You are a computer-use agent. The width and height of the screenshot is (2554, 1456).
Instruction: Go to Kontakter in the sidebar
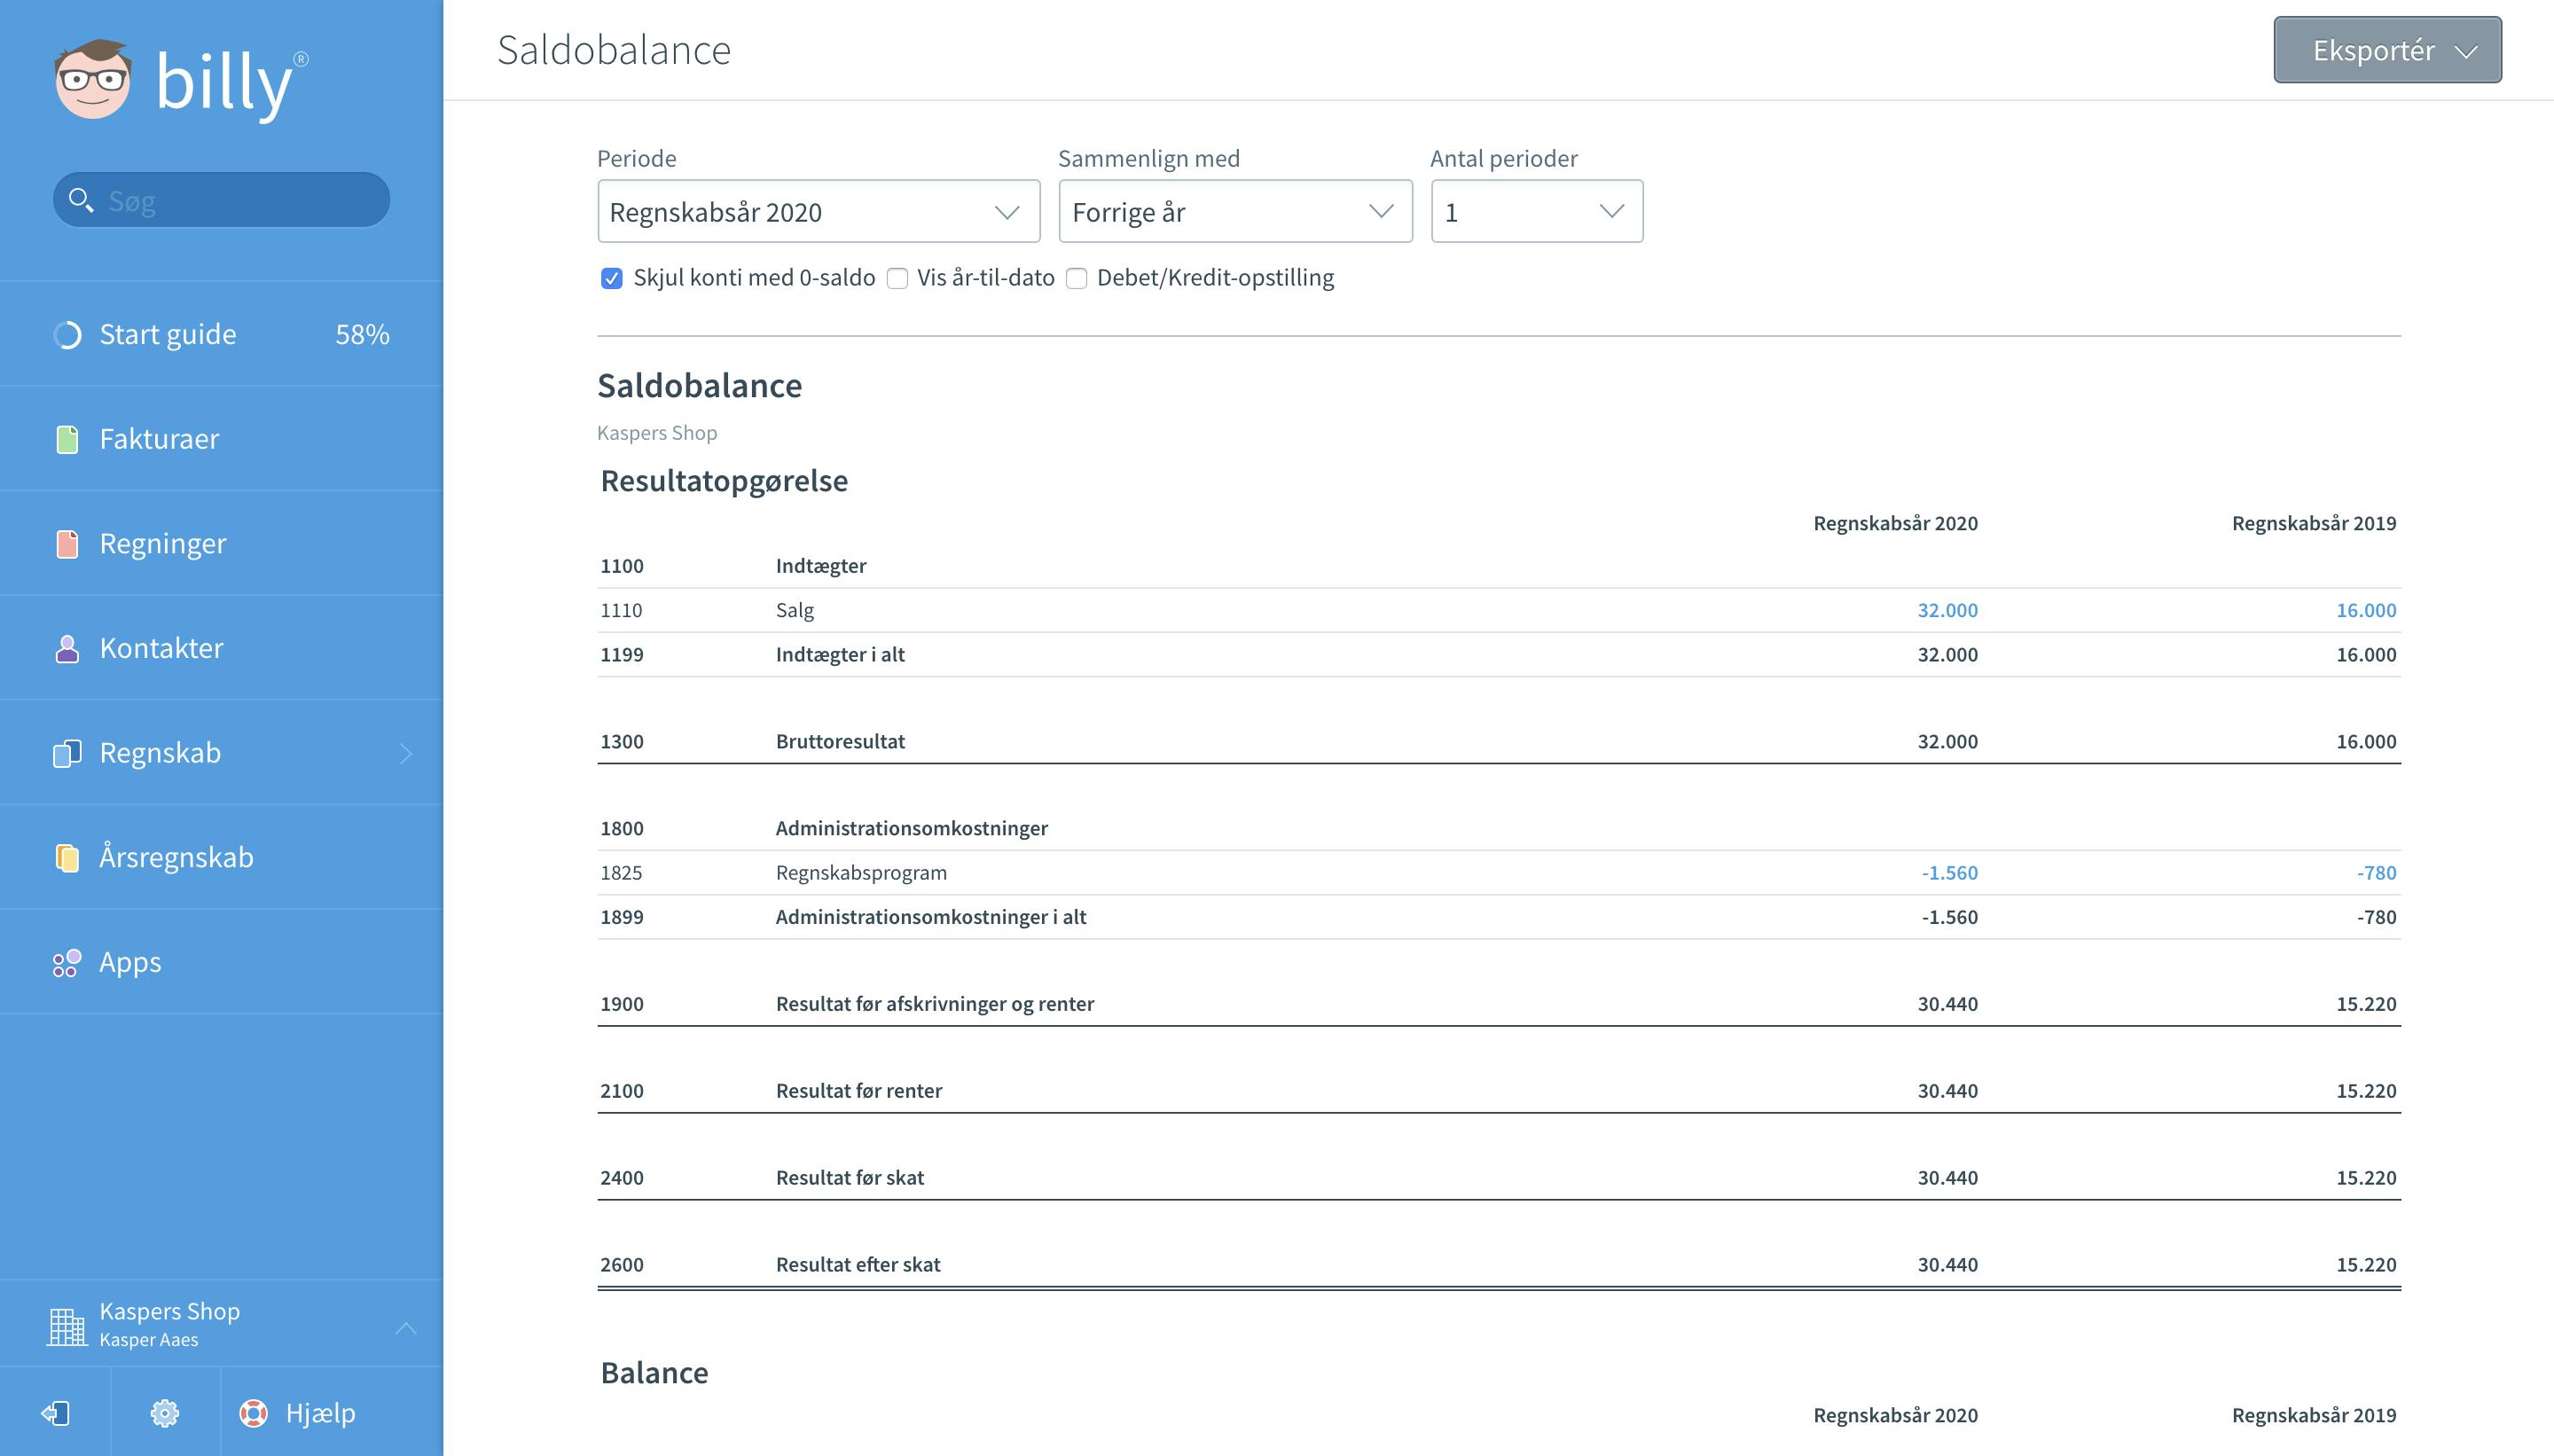click(x=221, y=648)
